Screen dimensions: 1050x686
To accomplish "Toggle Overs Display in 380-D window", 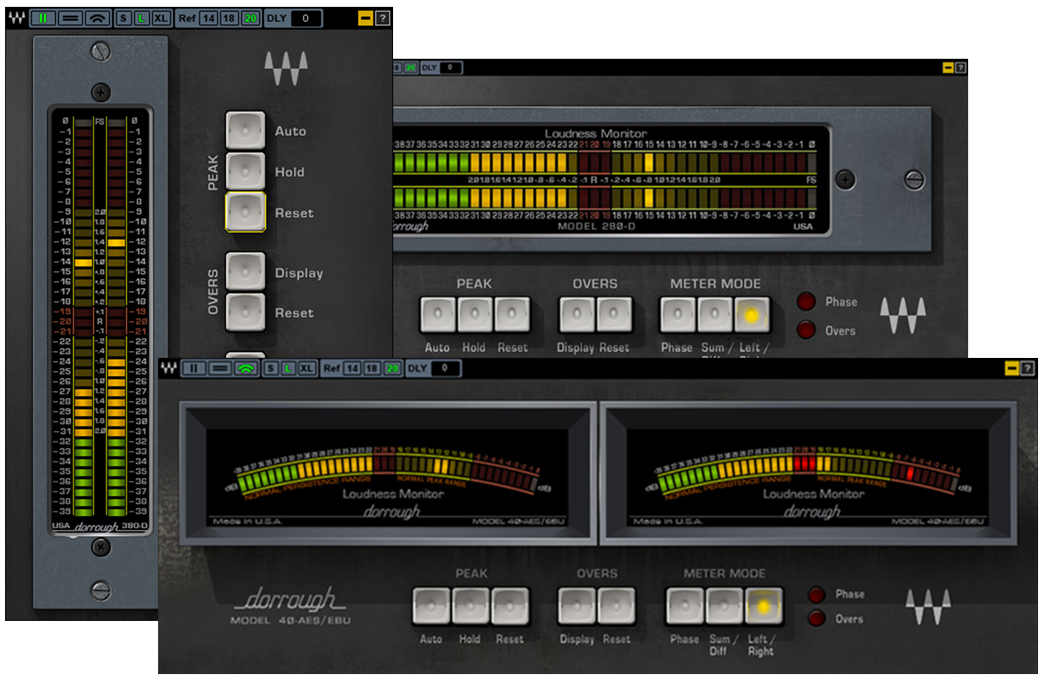I will pos(245,271).
